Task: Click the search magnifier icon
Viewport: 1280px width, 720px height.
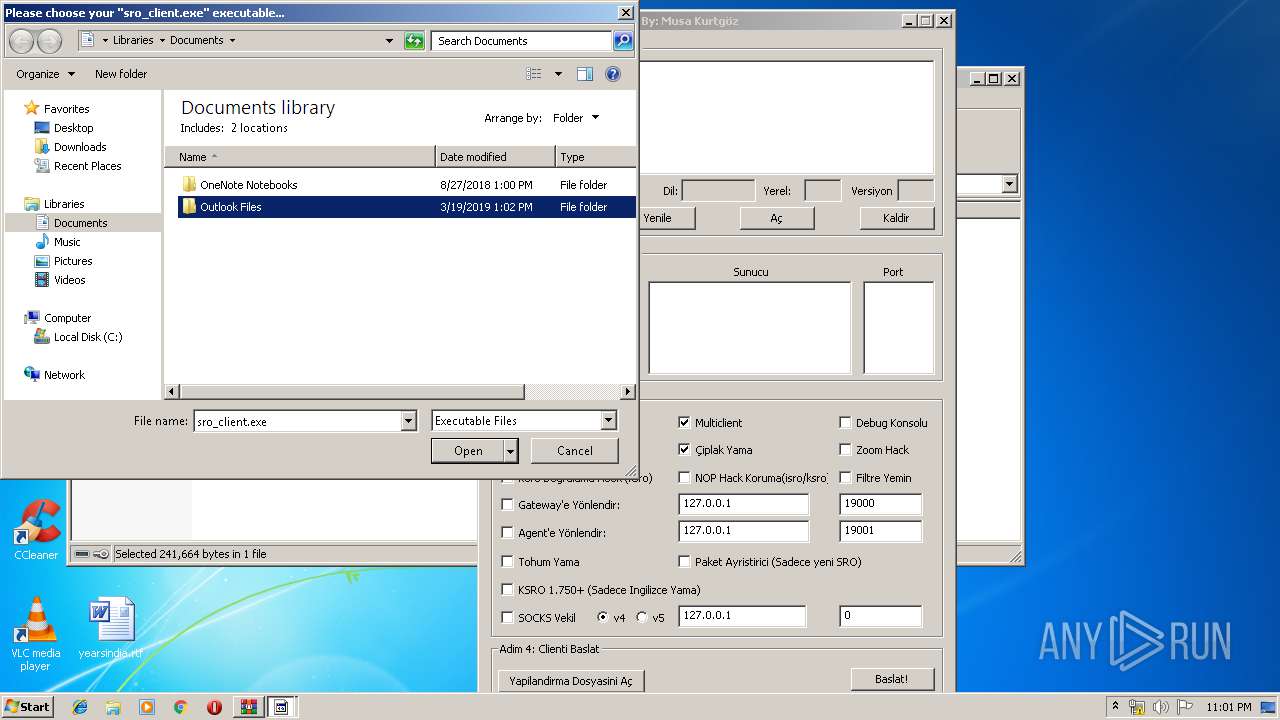Action: (x=623, y=41)
